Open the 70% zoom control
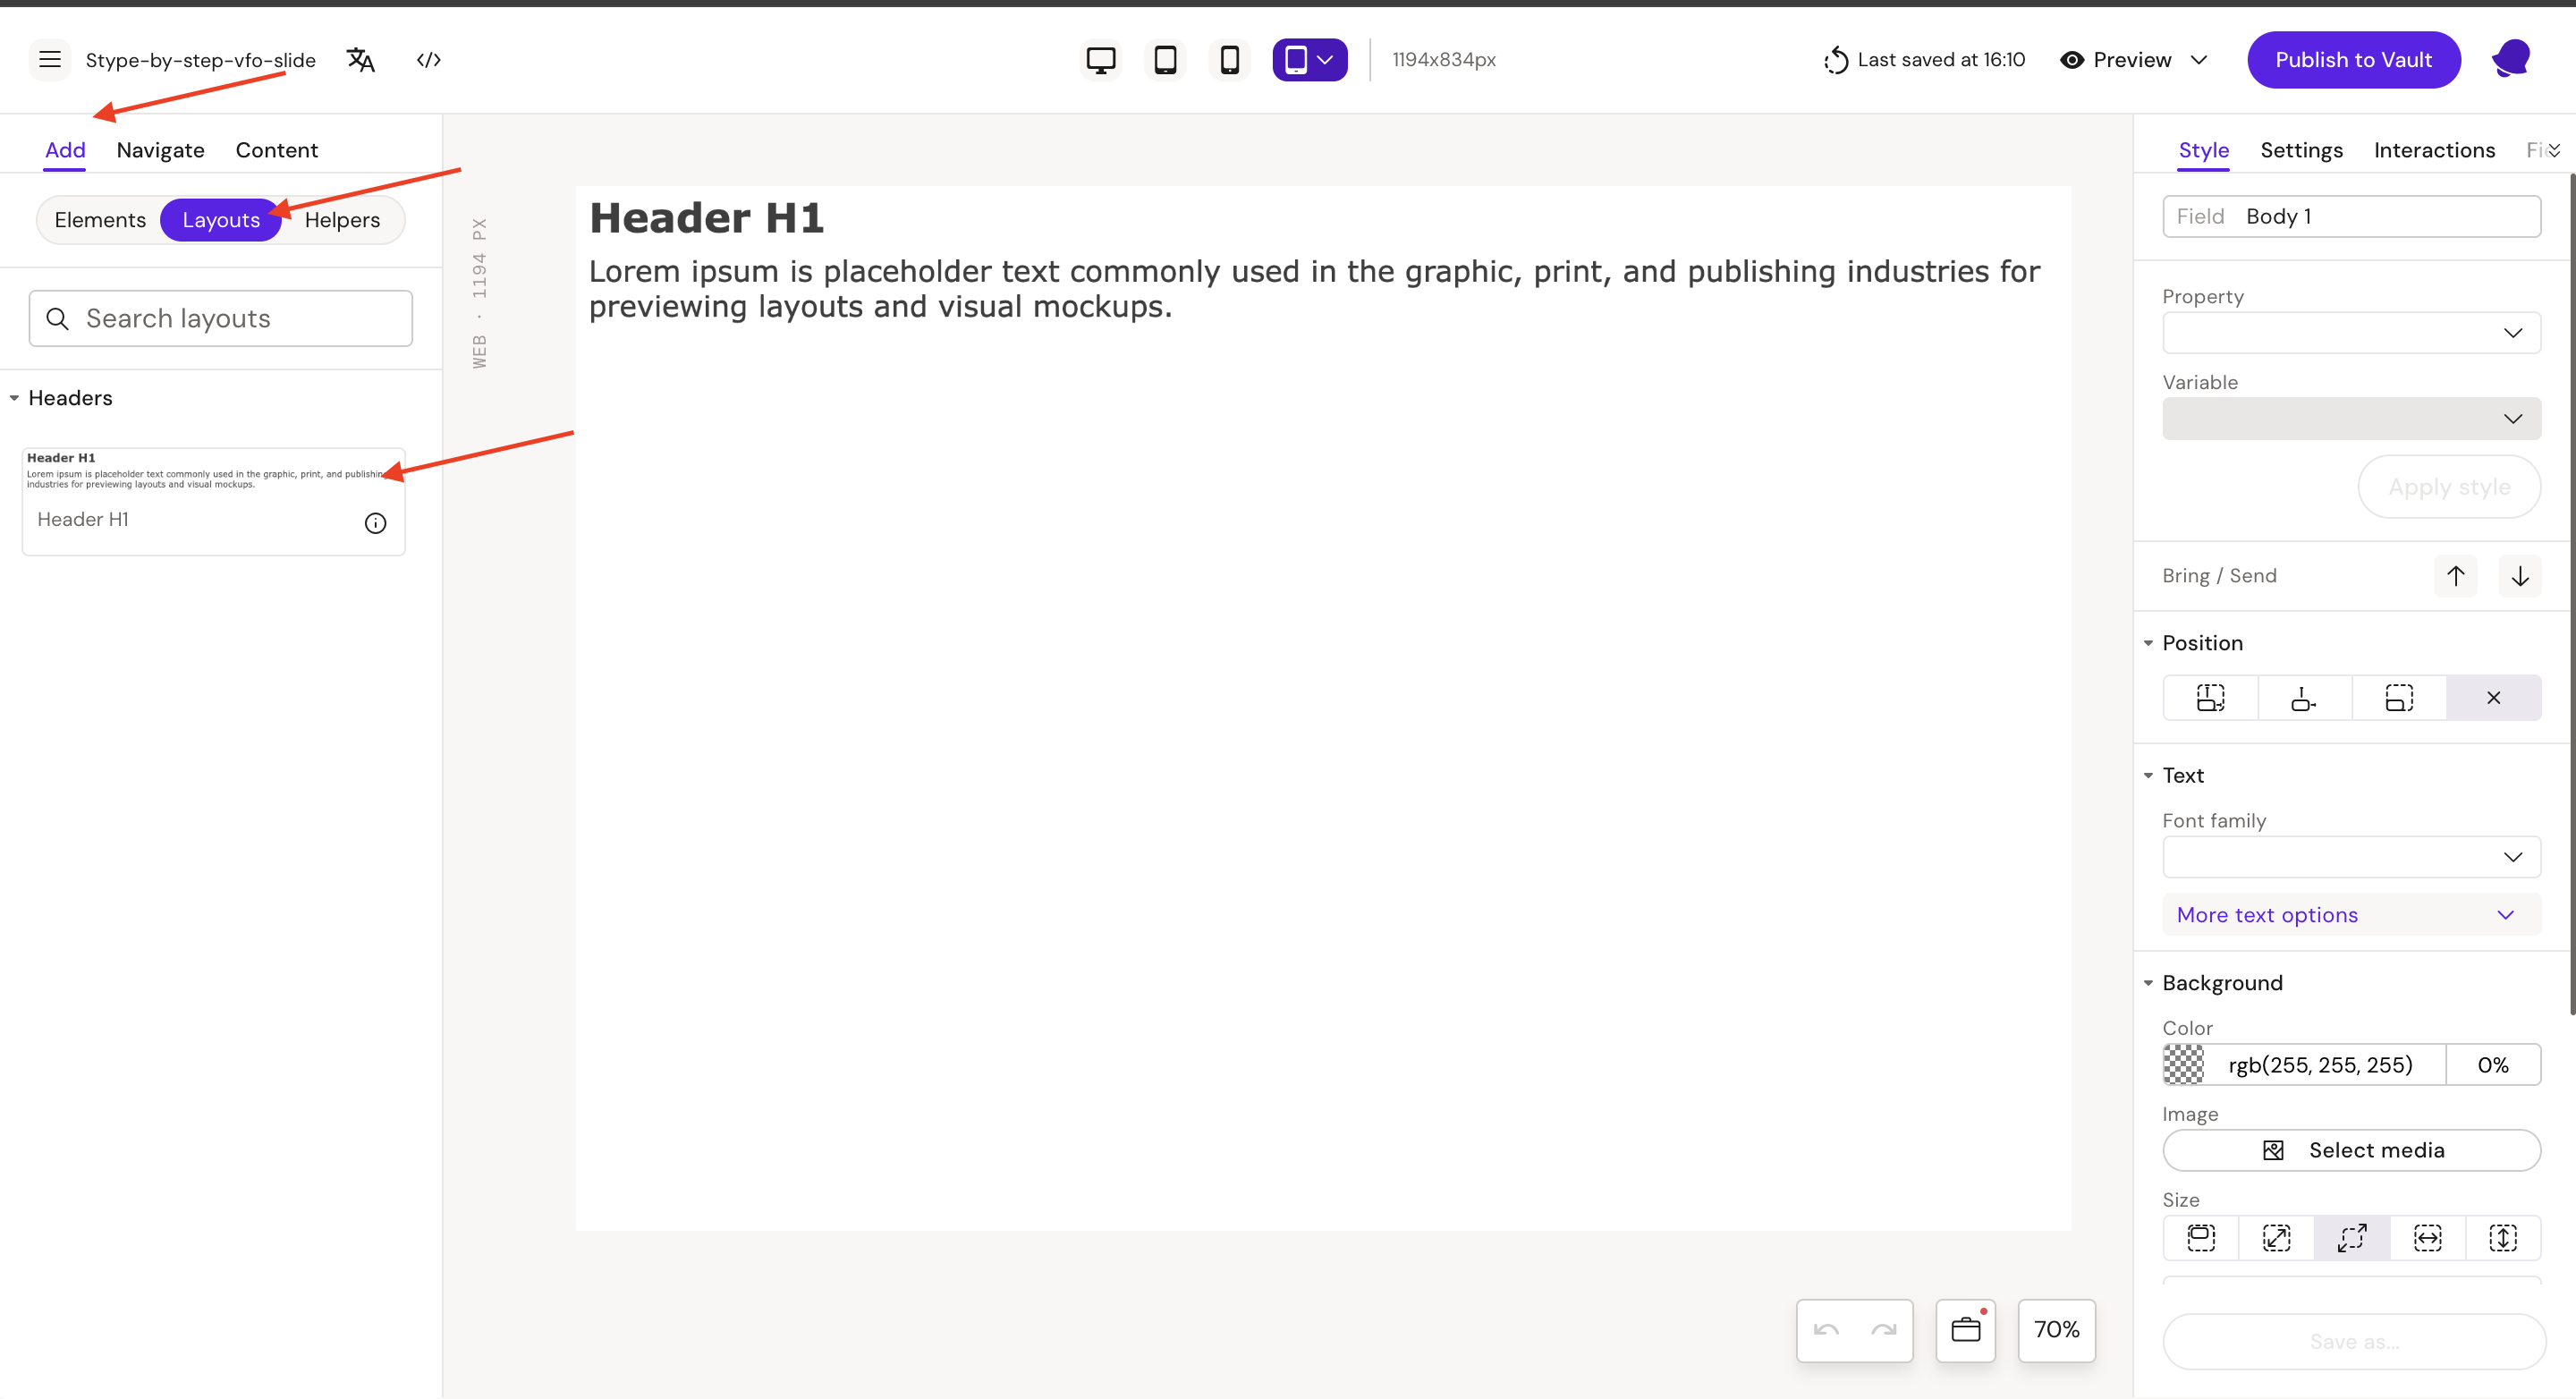 pyautogui.click(x=2056, y=1330)
